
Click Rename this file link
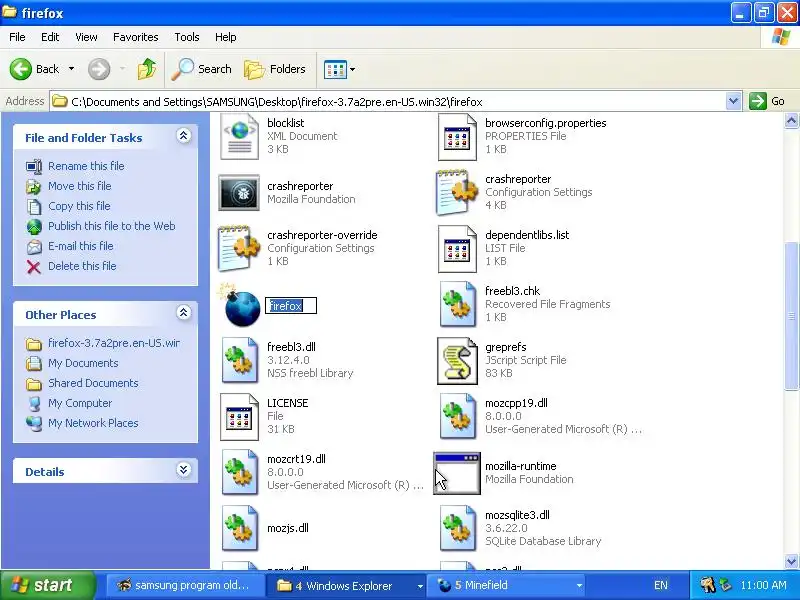tap(86, 166)
